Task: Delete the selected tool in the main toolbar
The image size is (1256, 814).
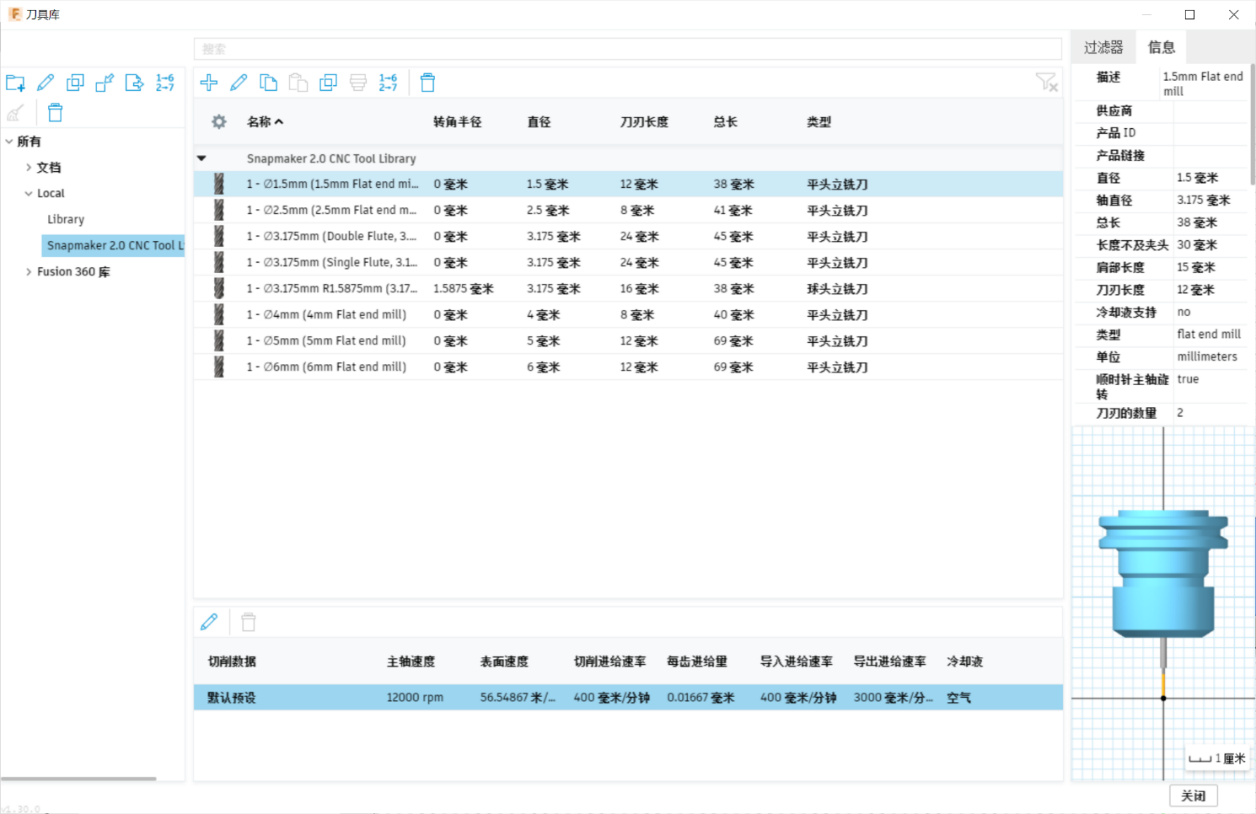Action: pos(428,83)
